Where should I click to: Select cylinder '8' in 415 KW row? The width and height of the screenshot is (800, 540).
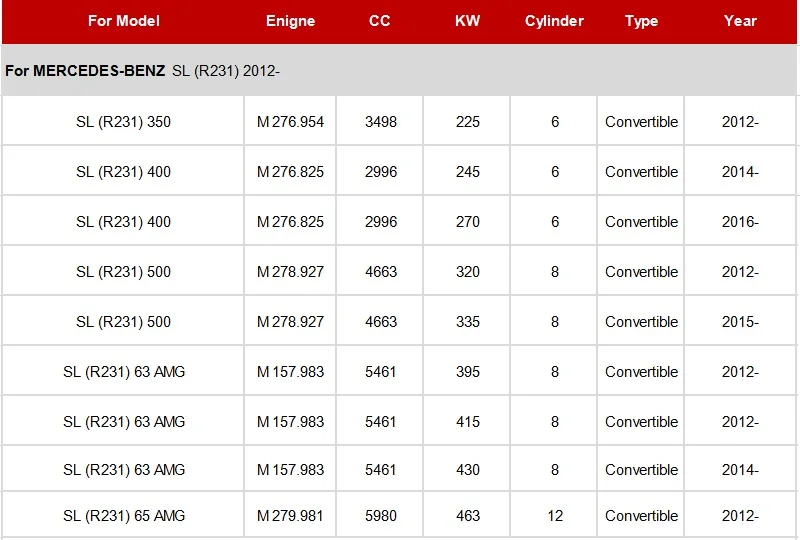click(555, 422)
